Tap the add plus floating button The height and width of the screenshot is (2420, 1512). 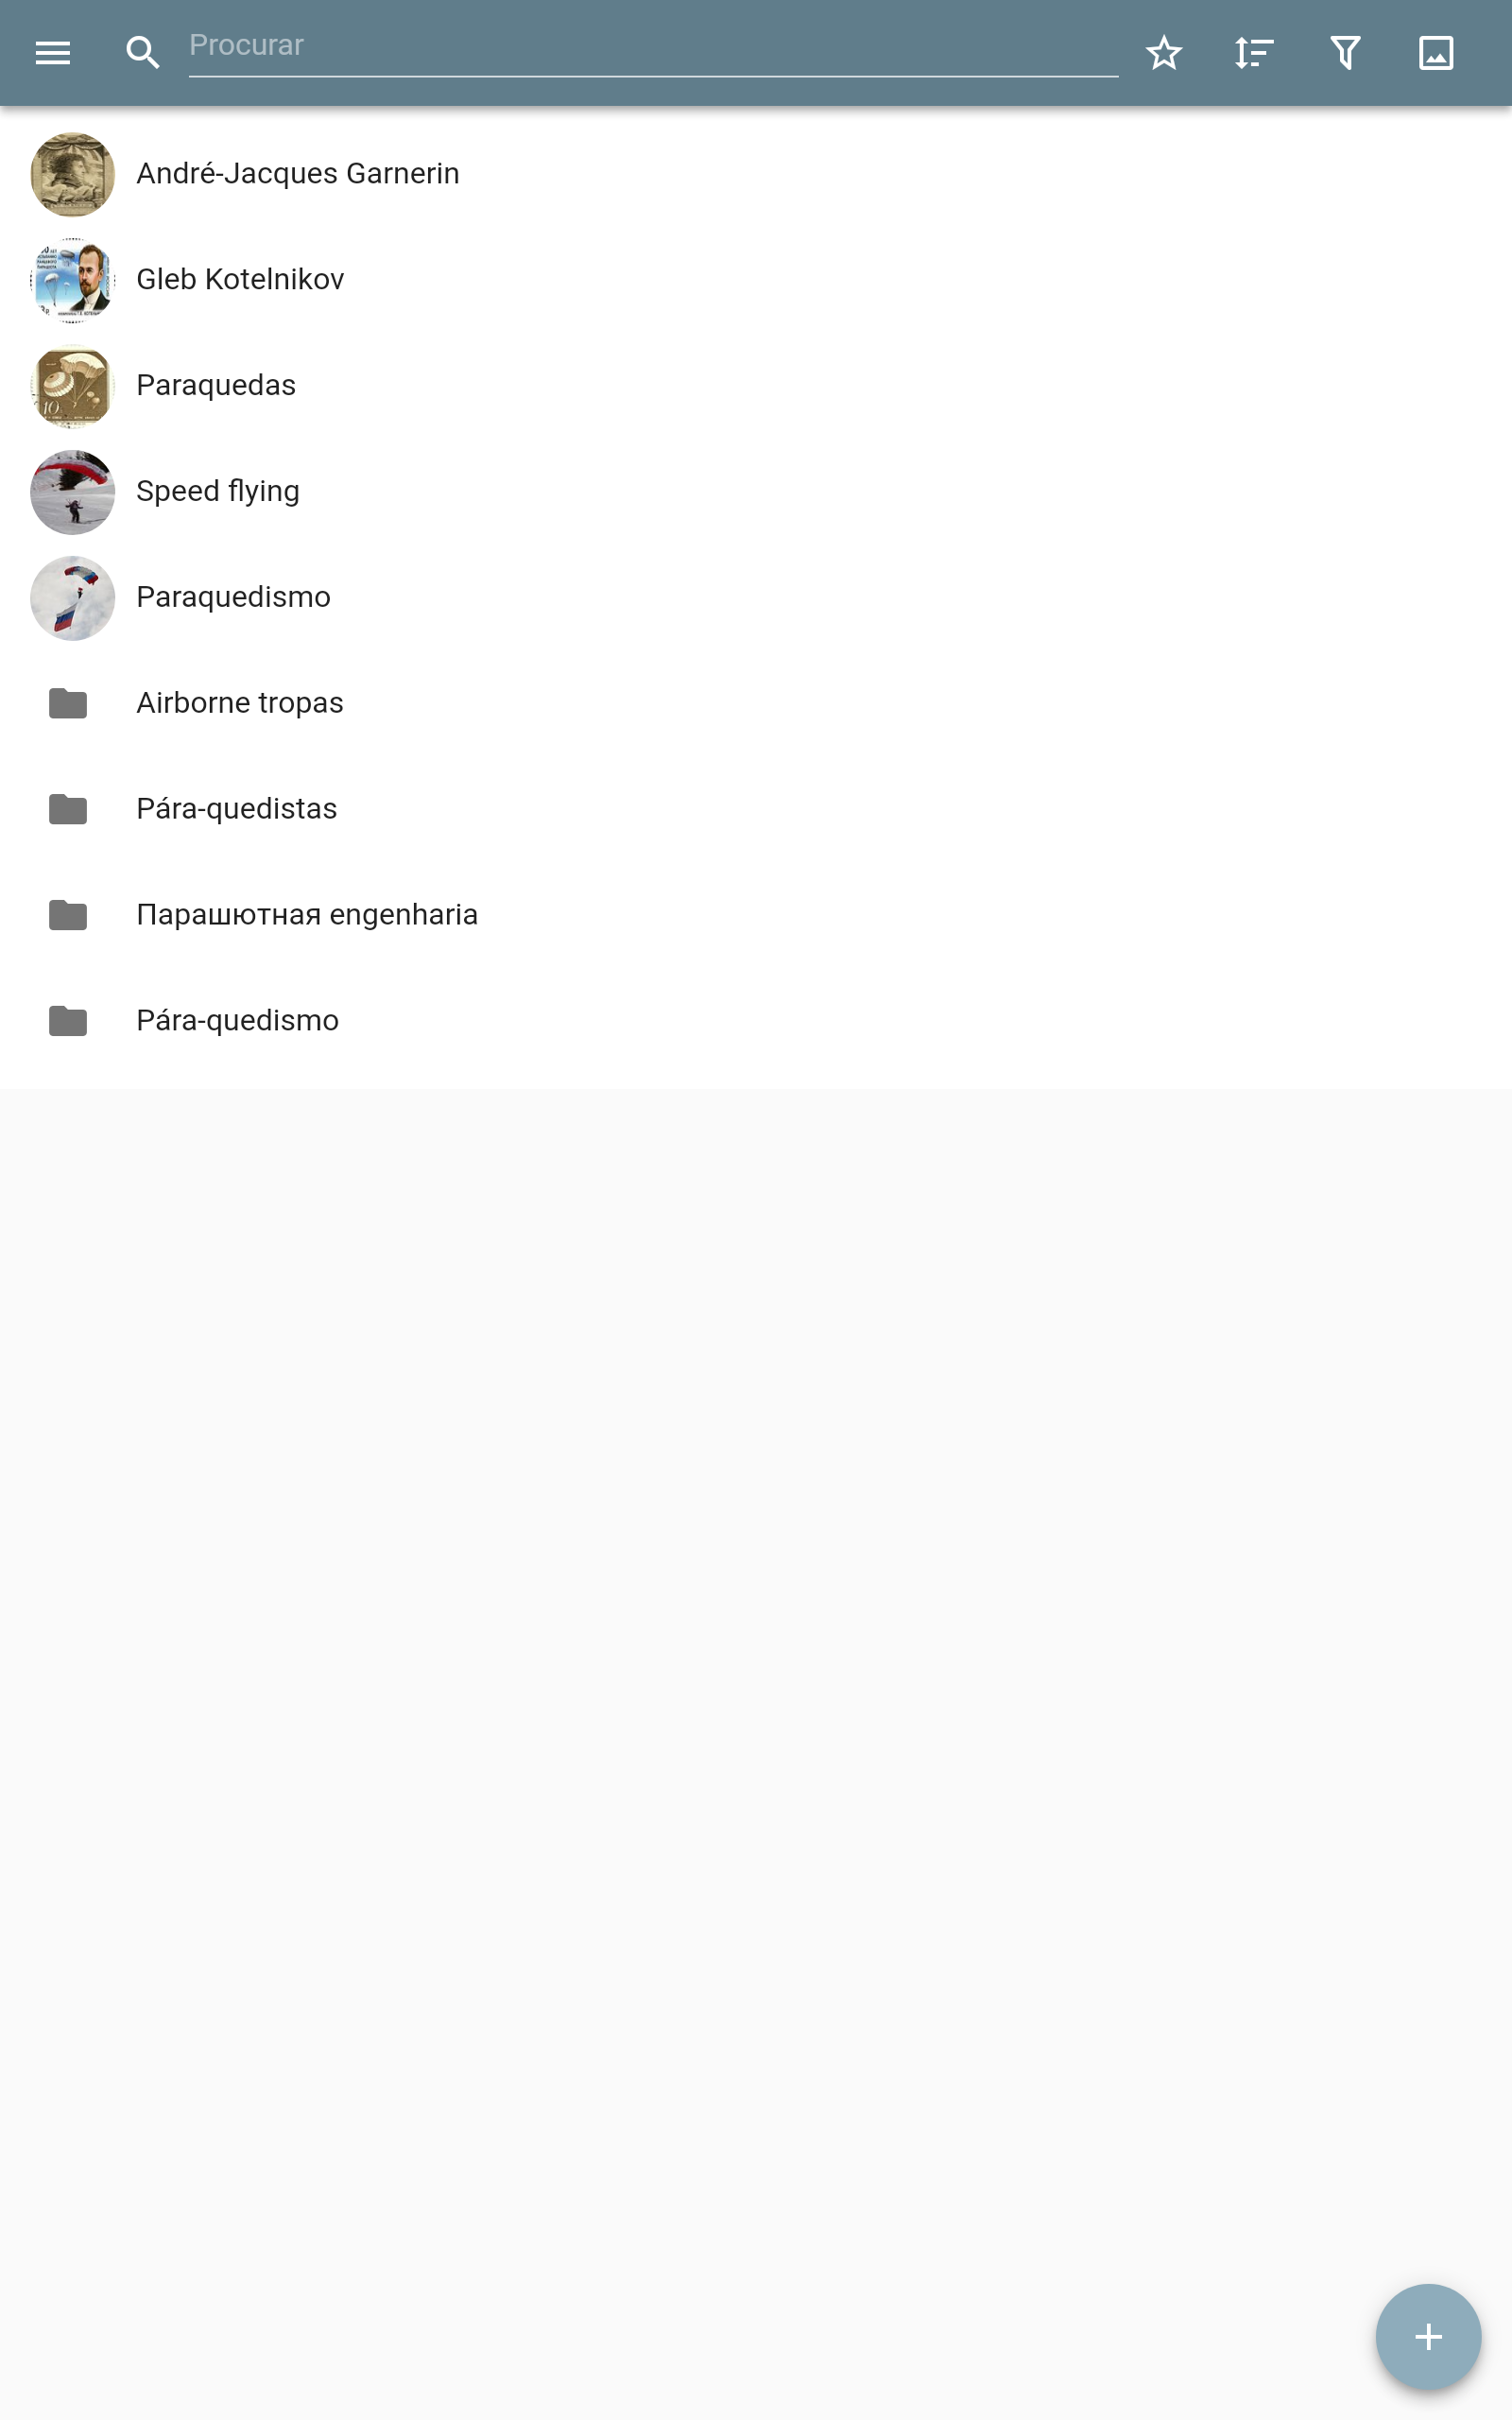click(x=1428, y=2337)
